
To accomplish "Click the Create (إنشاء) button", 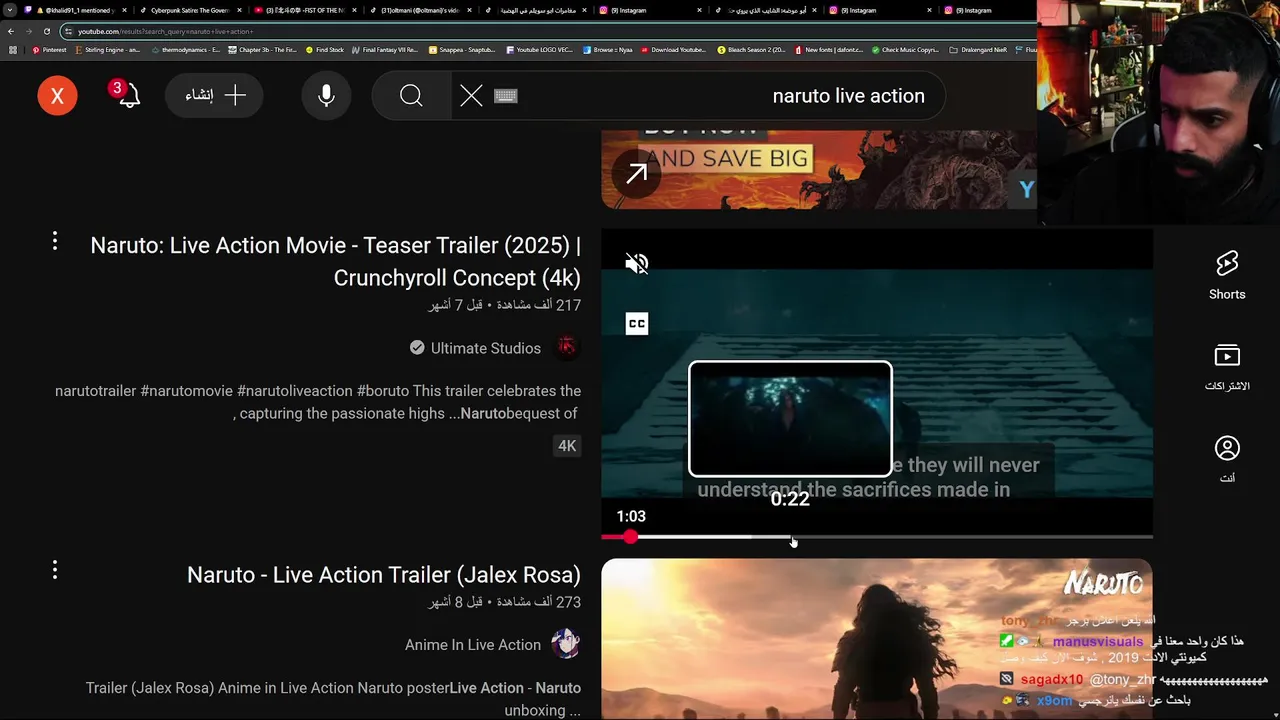I will (214, 96).
